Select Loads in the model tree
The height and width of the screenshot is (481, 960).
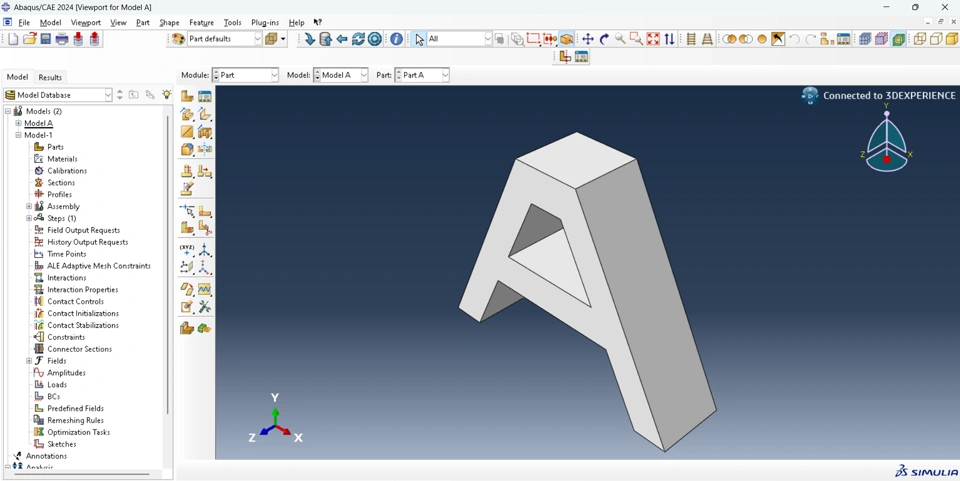tap(57, 384)
